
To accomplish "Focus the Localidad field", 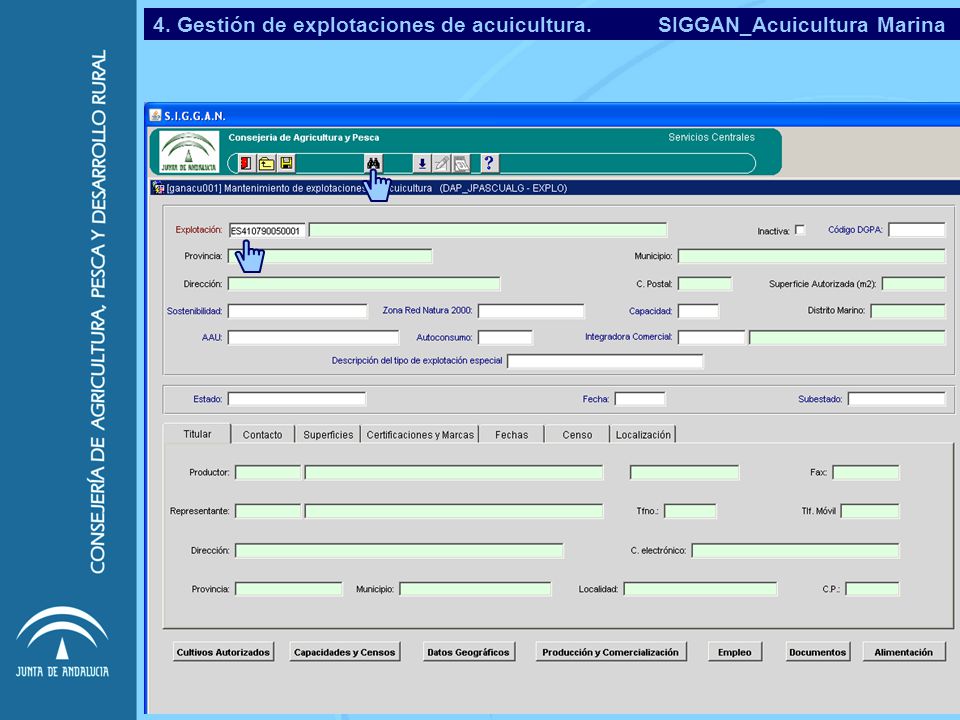I will coord(700,589).
